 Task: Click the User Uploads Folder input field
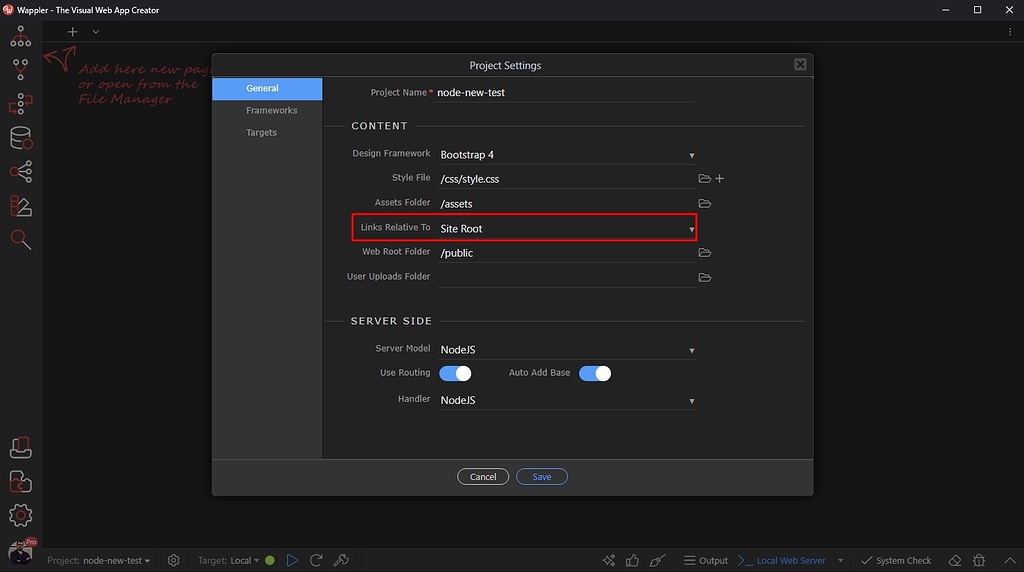[x=566, y=277]
